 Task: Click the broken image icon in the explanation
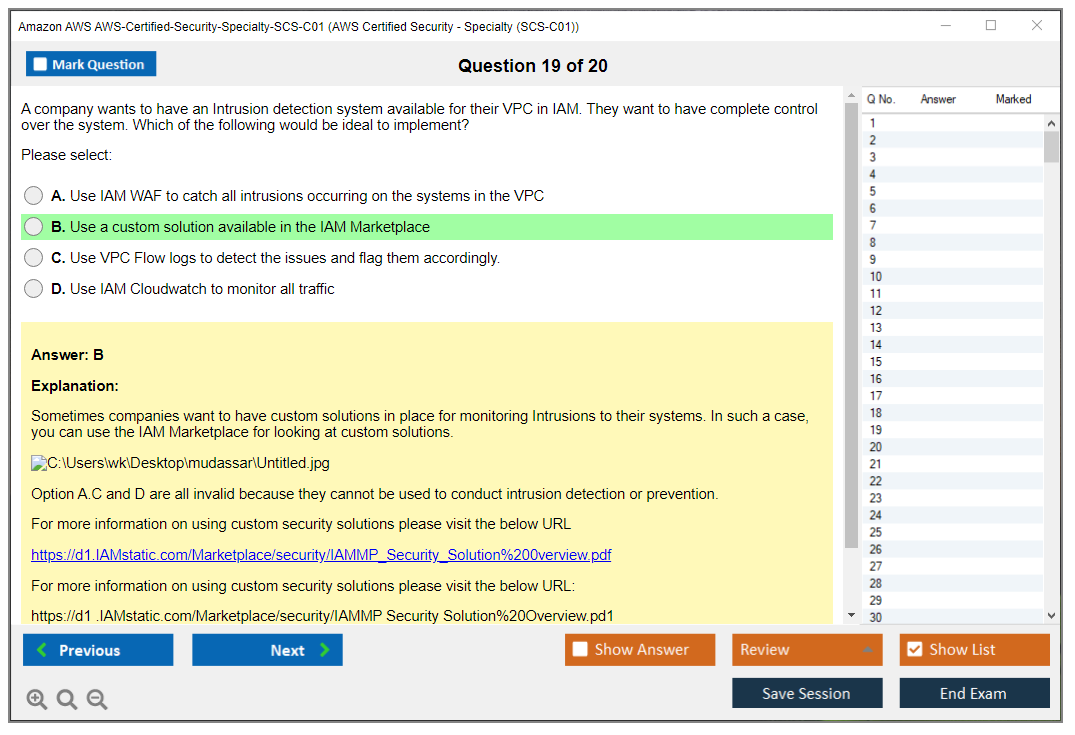[x=39, y=463]
